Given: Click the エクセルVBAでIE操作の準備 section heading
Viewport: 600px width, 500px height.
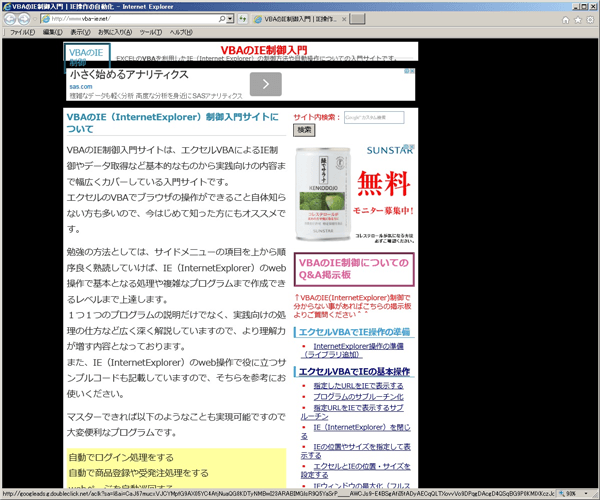Looking at the screenshot, I should tap(354, 332).
